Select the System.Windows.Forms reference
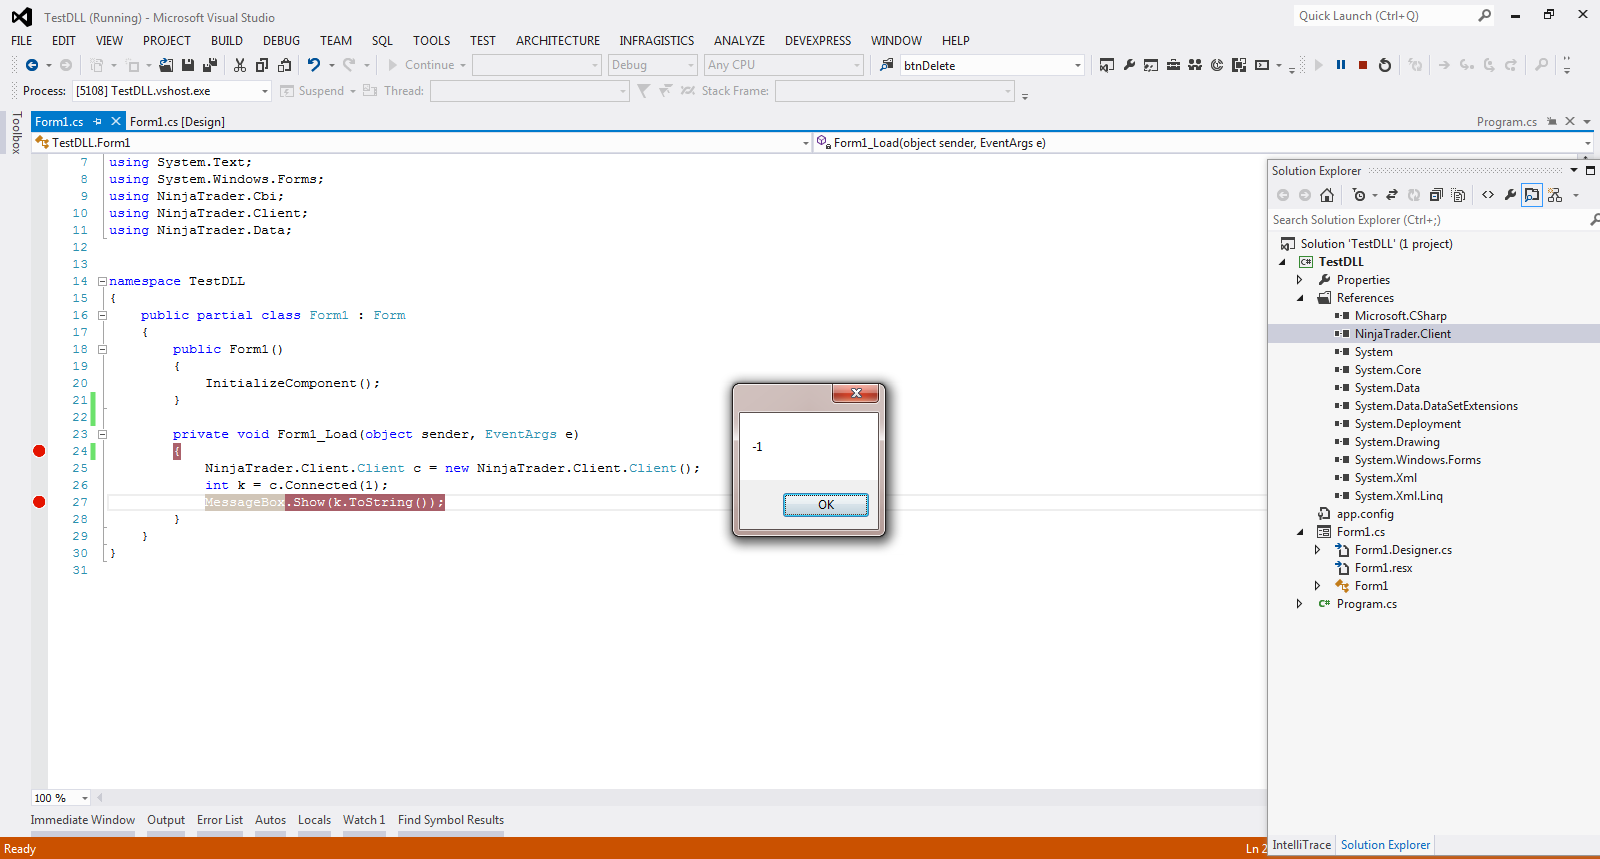Screen dimensions: 1600x859 tap(1418, 460)
